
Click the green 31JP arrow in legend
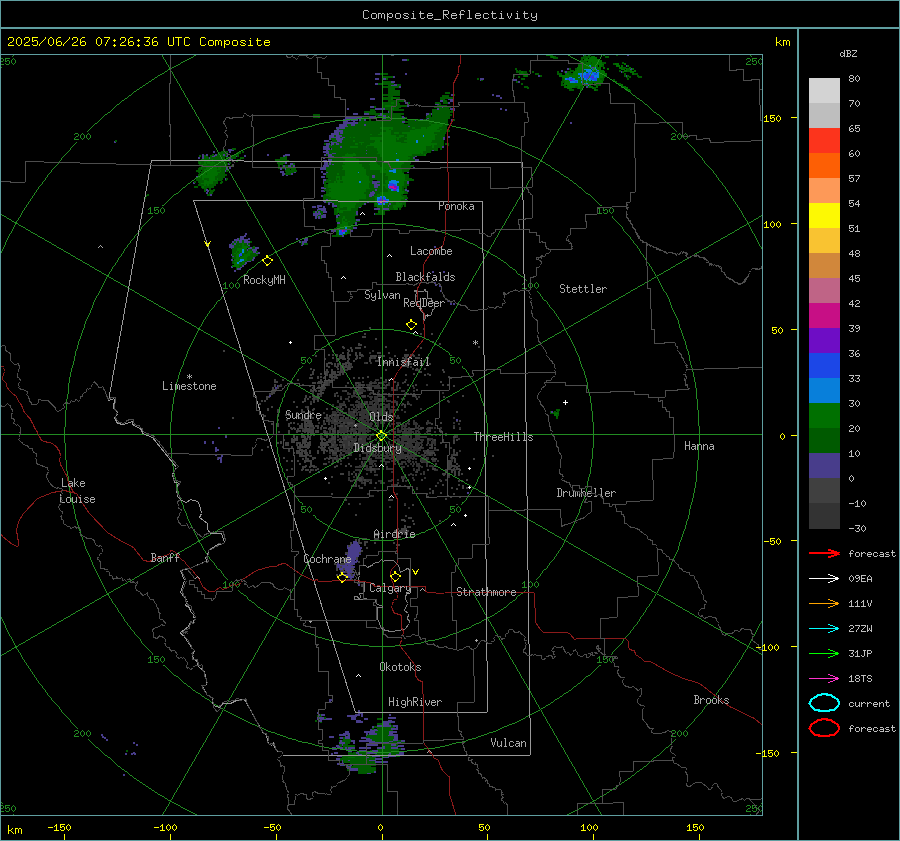click(824, 653)
